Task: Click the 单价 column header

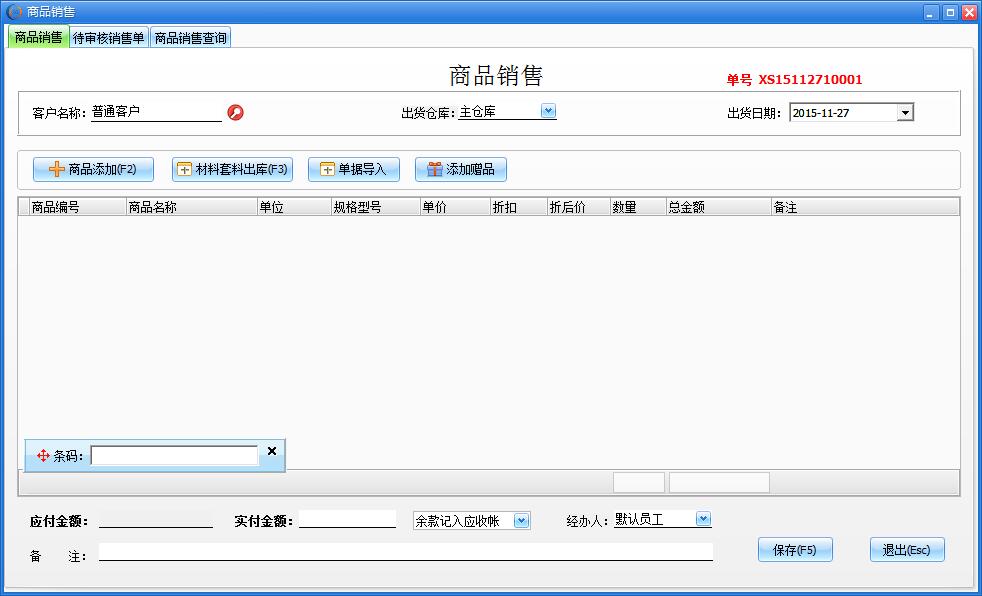Action: [x=455, y=207]
